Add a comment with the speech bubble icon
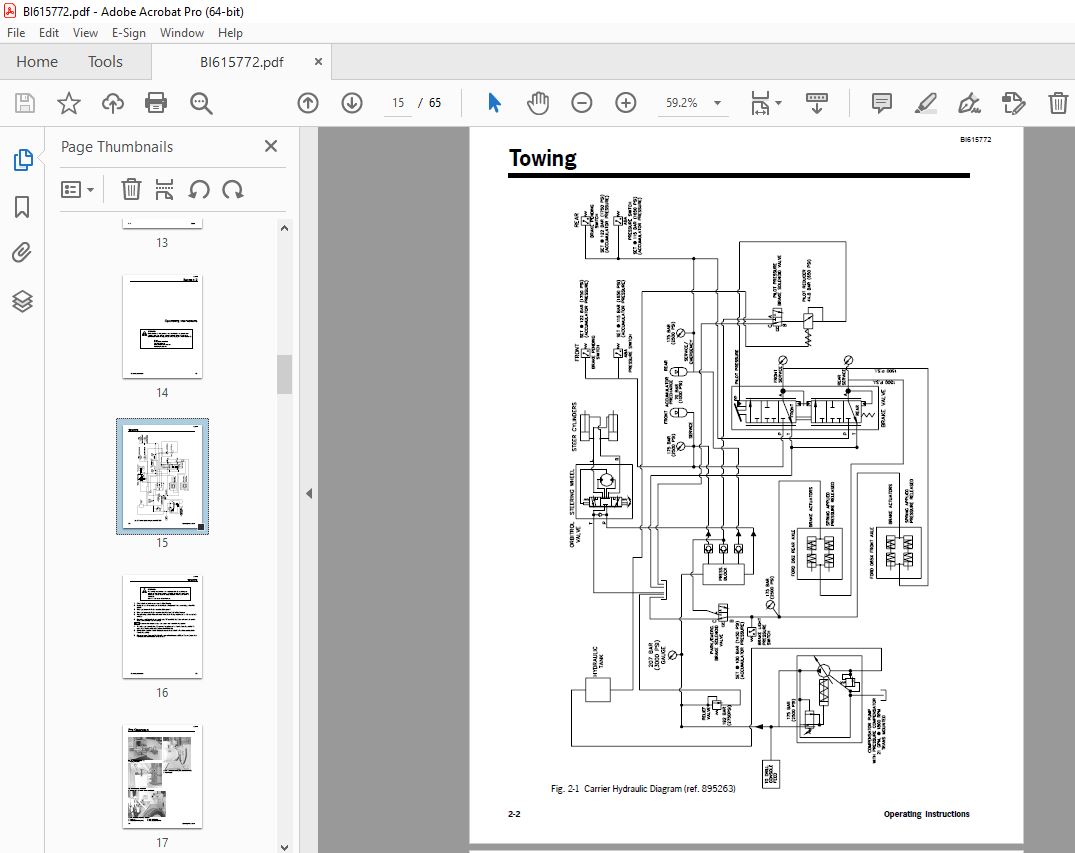 pyautogui.click(x=882, y=103)
